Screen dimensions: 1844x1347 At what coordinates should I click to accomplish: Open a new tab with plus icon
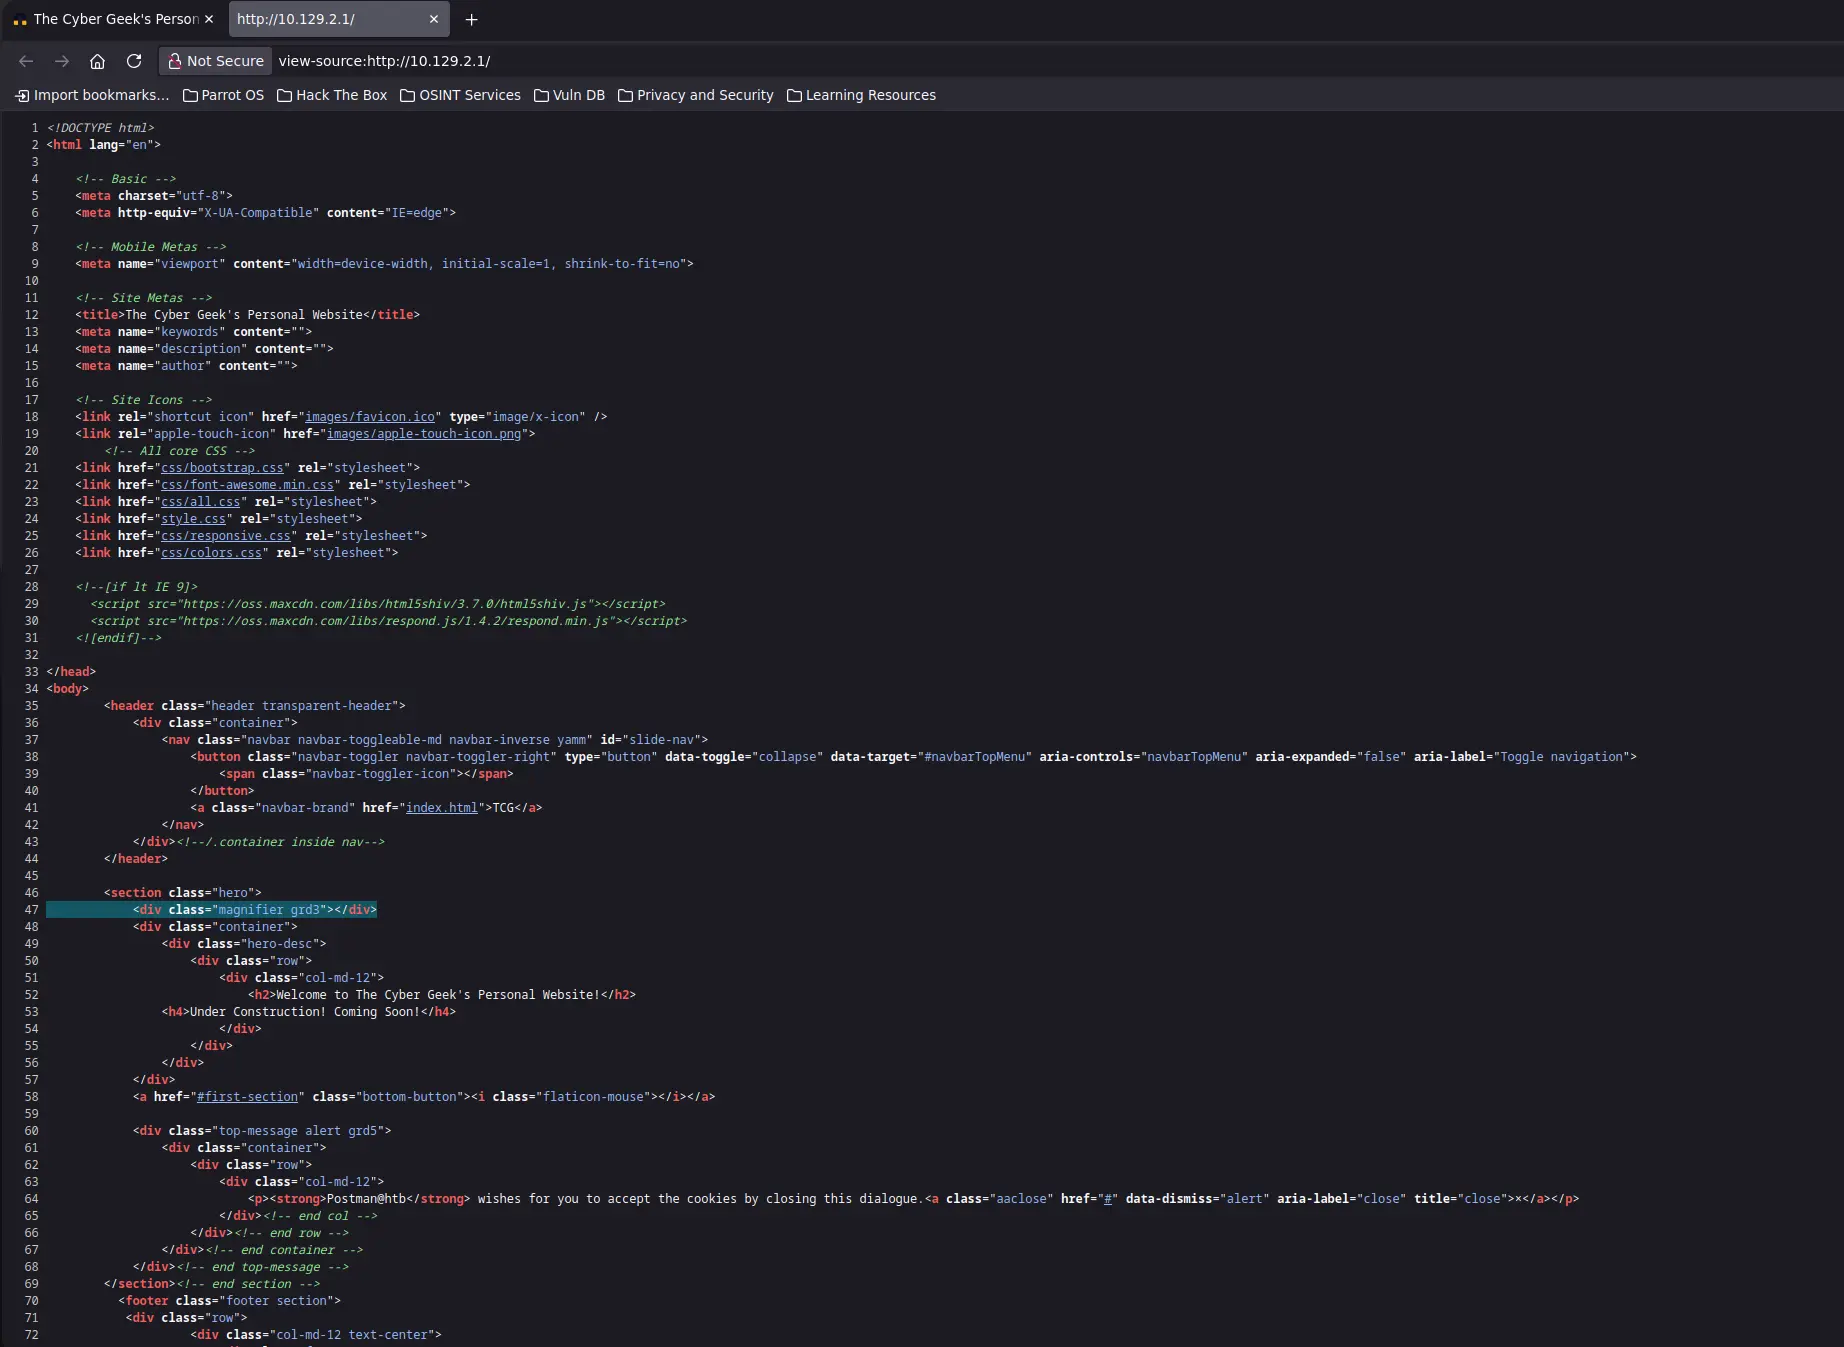(x=472, y=19)
